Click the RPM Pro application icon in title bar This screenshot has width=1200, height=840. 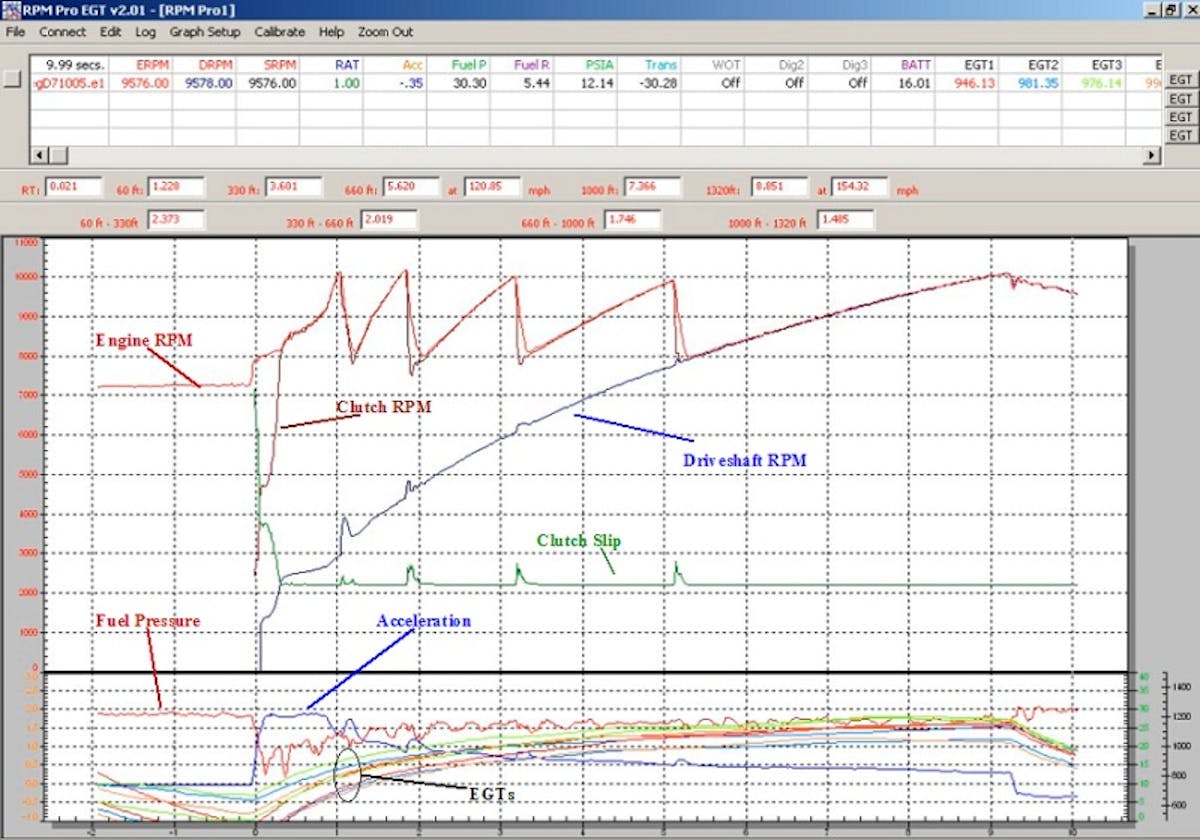[x=10, y=9]
